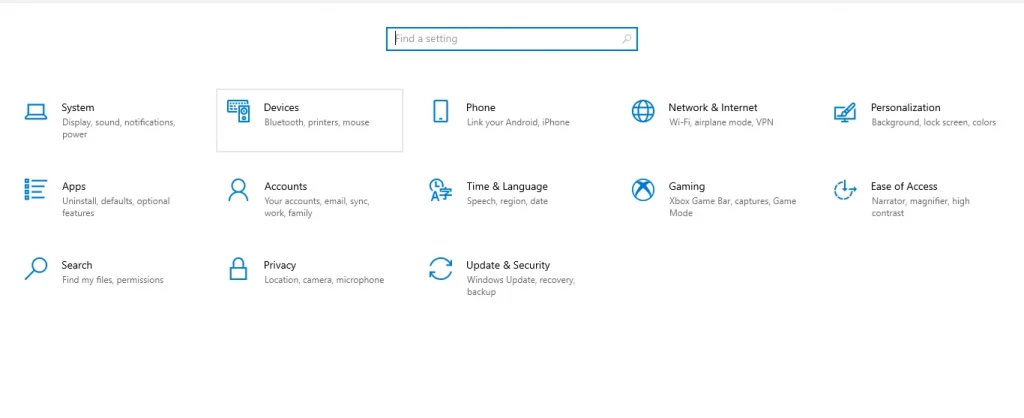Go to Time & Language title

tap(507, 187)
